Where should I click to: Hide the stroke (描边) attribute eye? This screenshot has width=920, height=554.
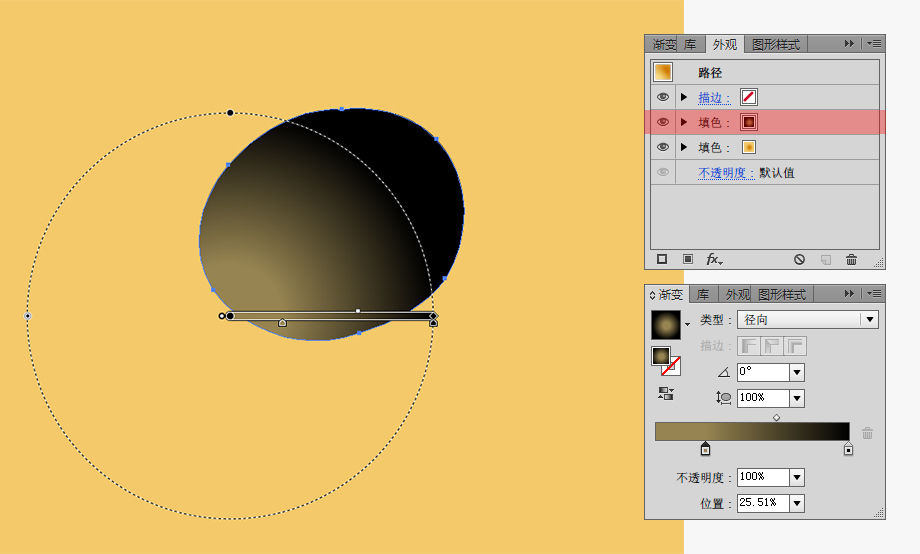(663, 97)
